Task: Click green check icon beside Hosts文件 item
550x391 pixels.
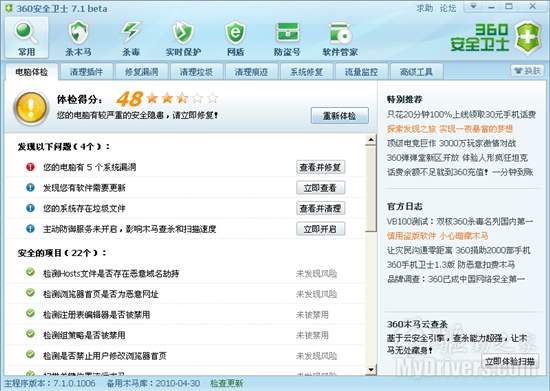Action: coord(31,272)
